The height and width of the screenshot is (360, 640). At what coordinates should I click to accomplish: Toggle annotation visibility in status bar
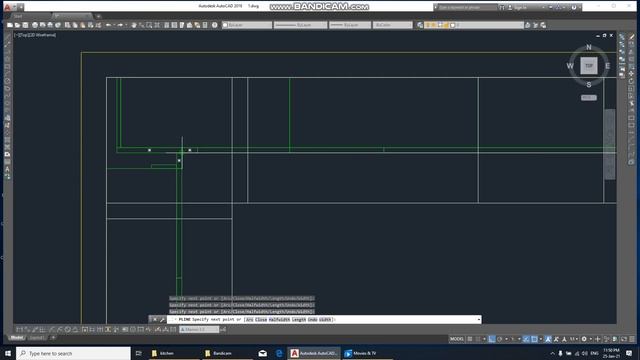(x=548, y=339)
